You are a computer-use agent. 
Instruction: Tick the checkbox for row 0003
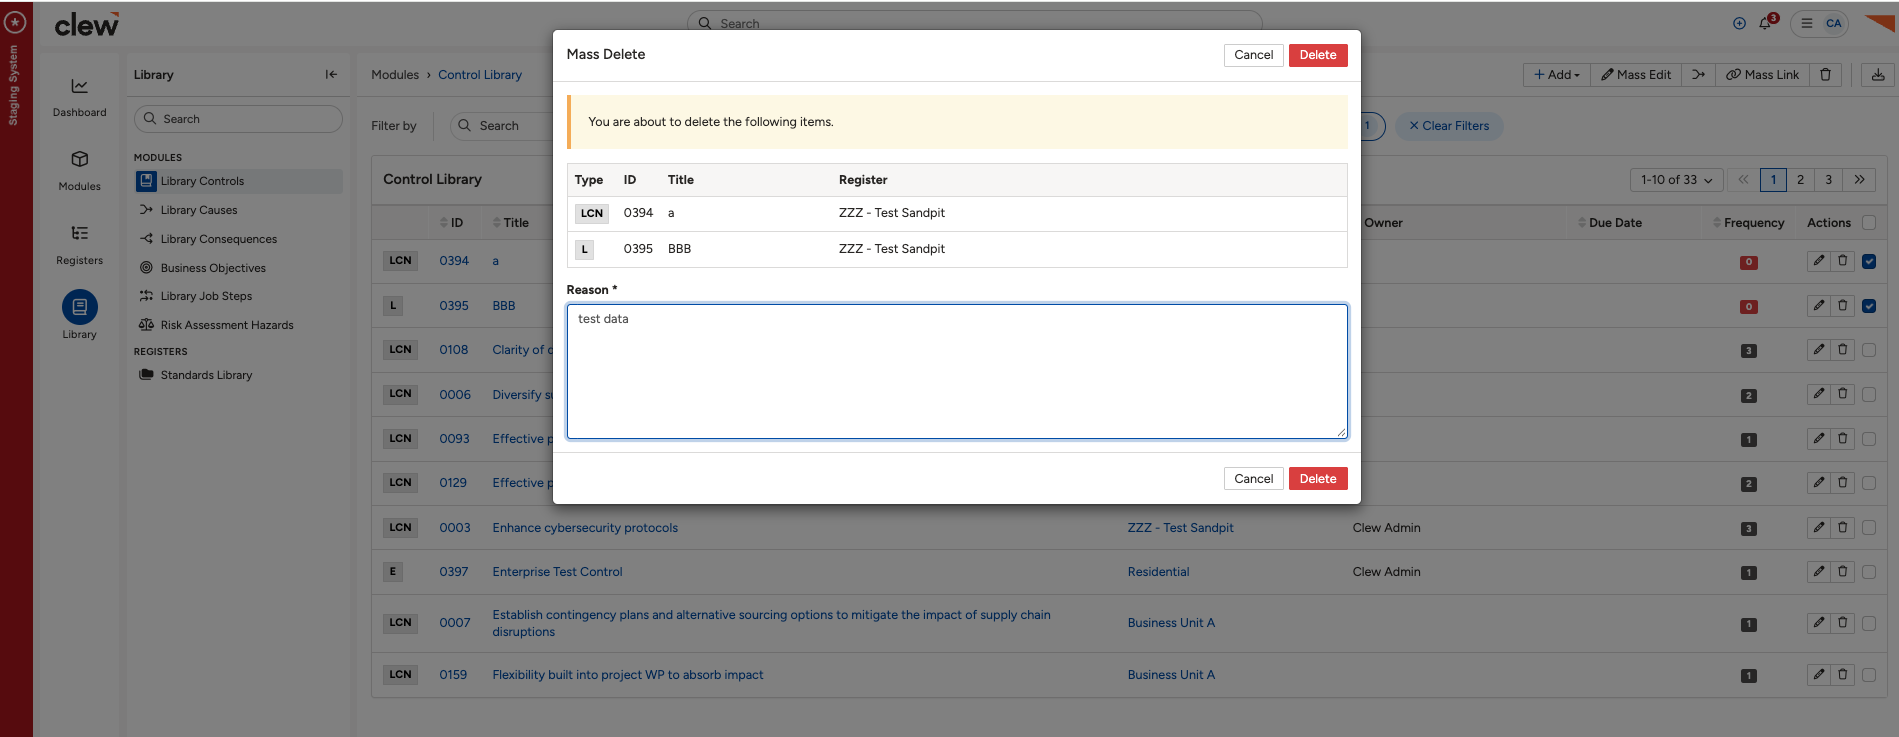tap(1869, 527)
